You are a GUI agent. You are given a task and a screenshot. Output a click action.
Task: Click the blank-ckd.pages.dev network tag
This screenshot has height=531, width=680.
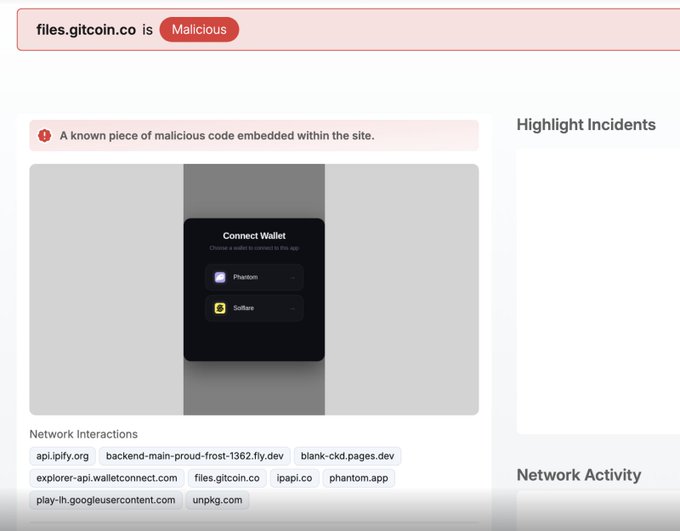tap(347, 456)
